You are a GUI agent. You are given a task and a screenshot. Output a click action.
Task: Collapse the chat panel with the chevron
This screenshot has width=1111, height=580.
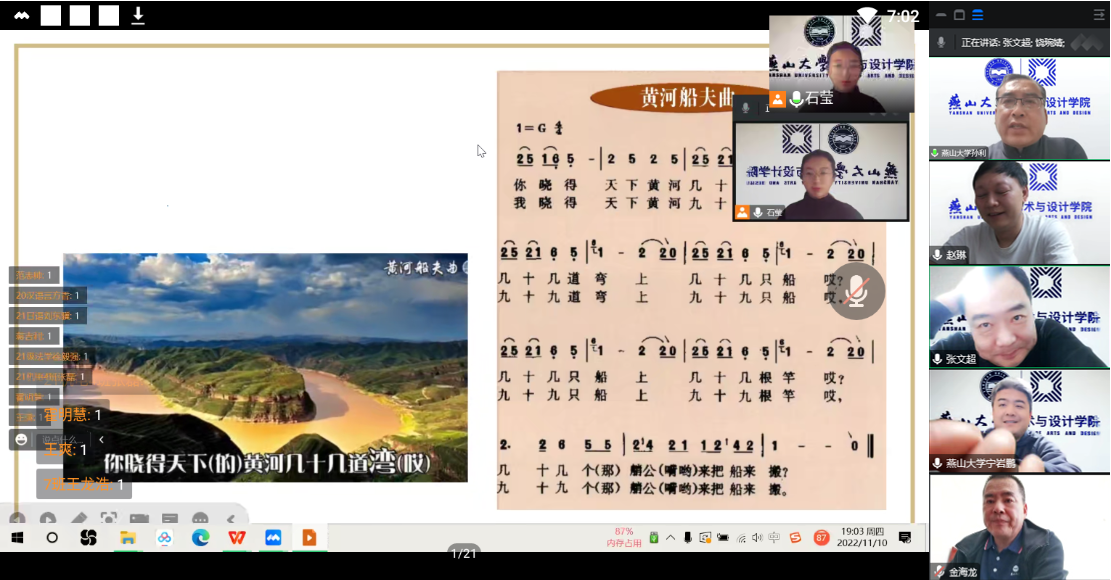click(100, 439)
